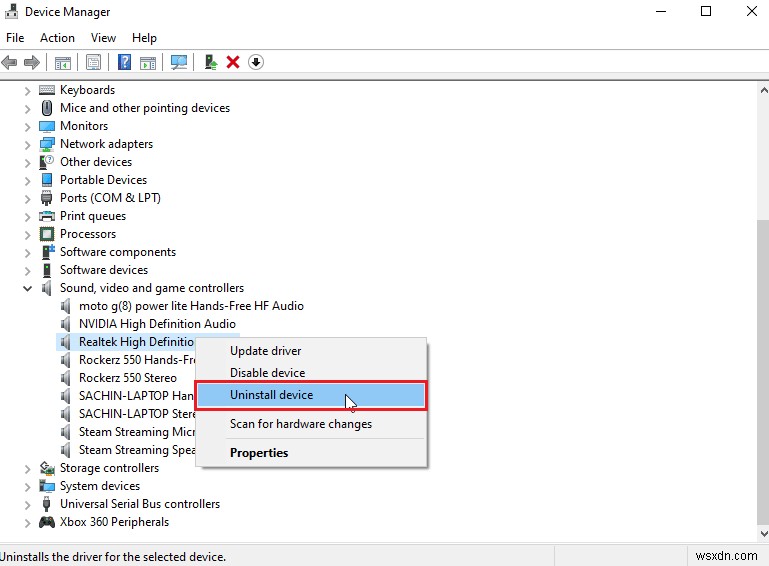Click the Software components icon

(x=48, y=252)
